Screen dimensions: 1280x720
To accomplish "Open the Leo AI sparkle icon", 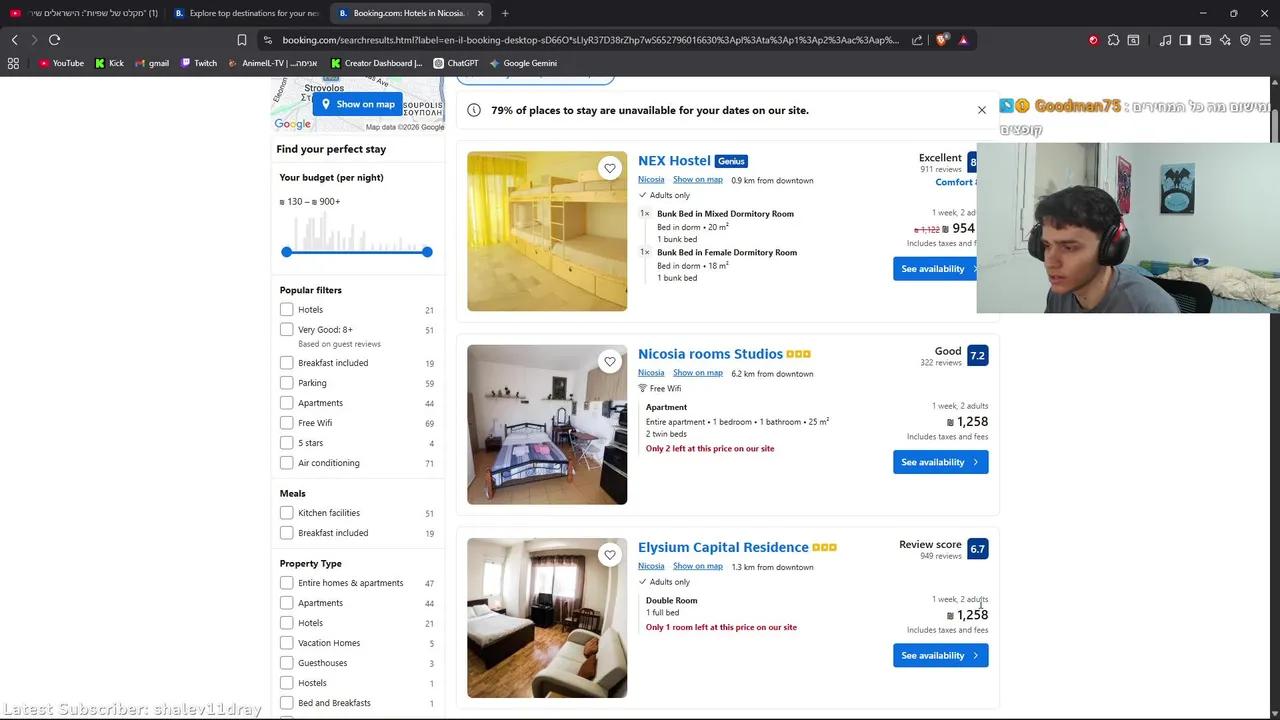I will tap(1225, 40).
